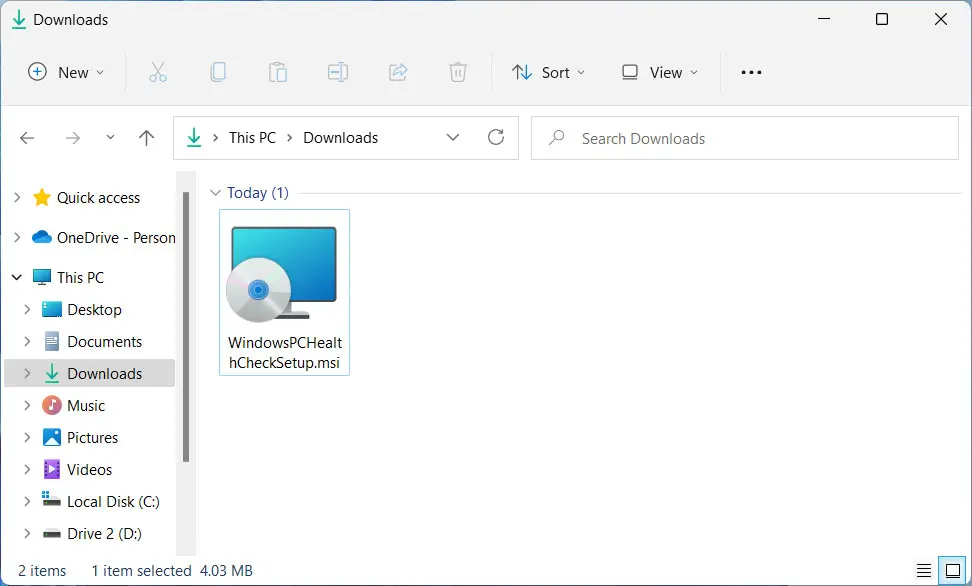Viewport: 972px width, 586px height.
Task: Minimize the Downloads window
Action: coord(824,19)
